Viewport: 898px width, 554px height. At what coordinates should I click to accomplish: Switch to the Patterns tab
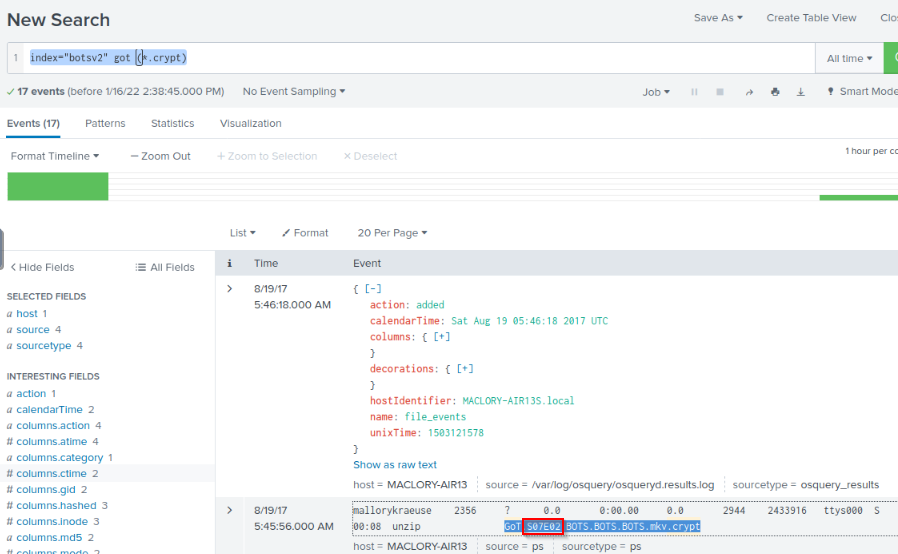pos(105,123)
